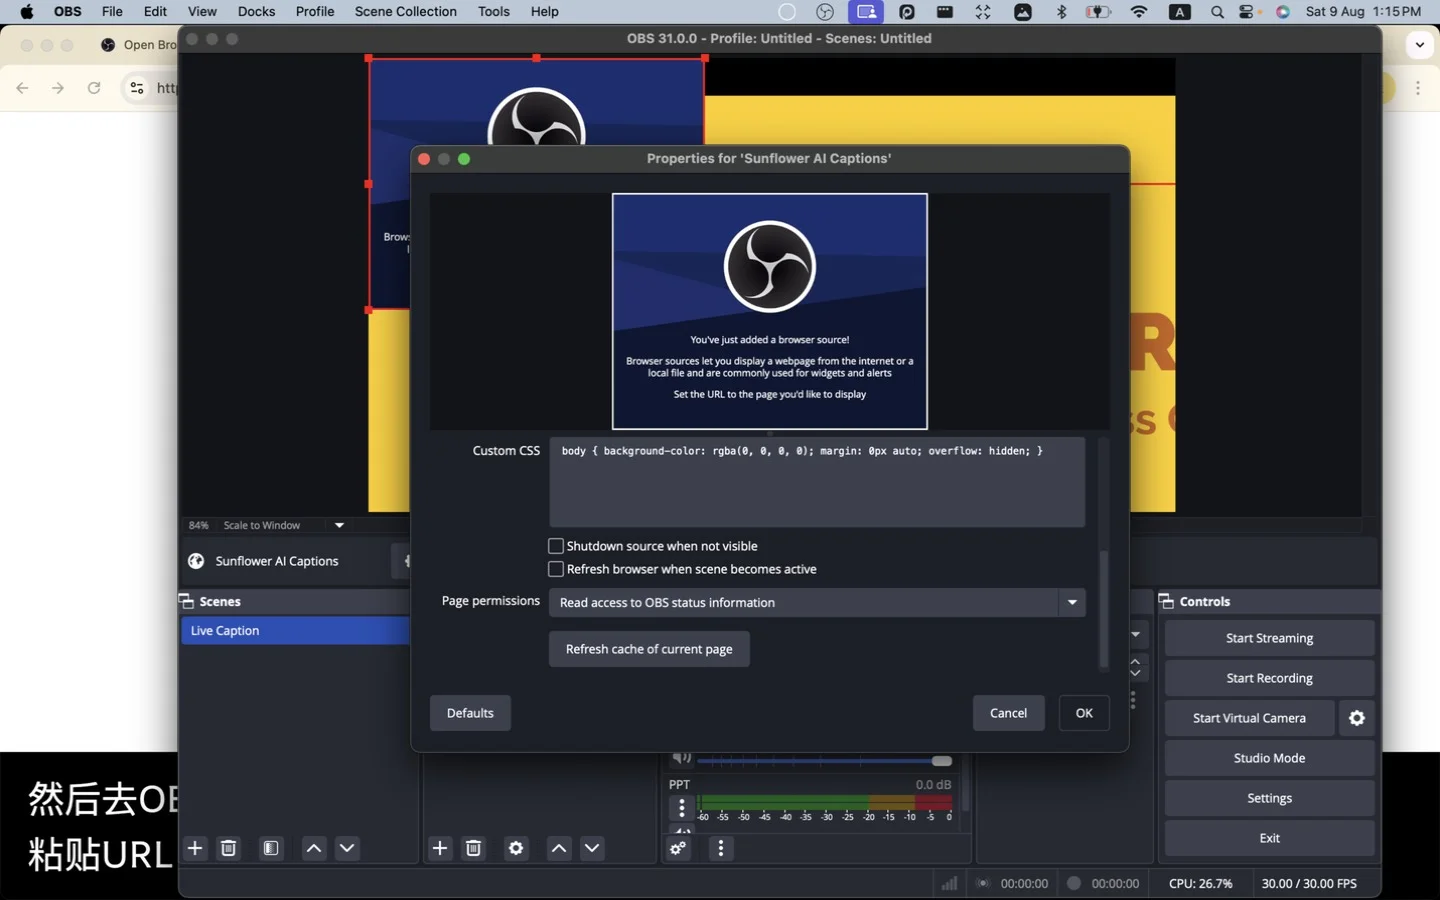The height and width of the screenshot is (900, 1440).
Task: Add a new scene with the Scenes plus icon
Action: point(195,848)
